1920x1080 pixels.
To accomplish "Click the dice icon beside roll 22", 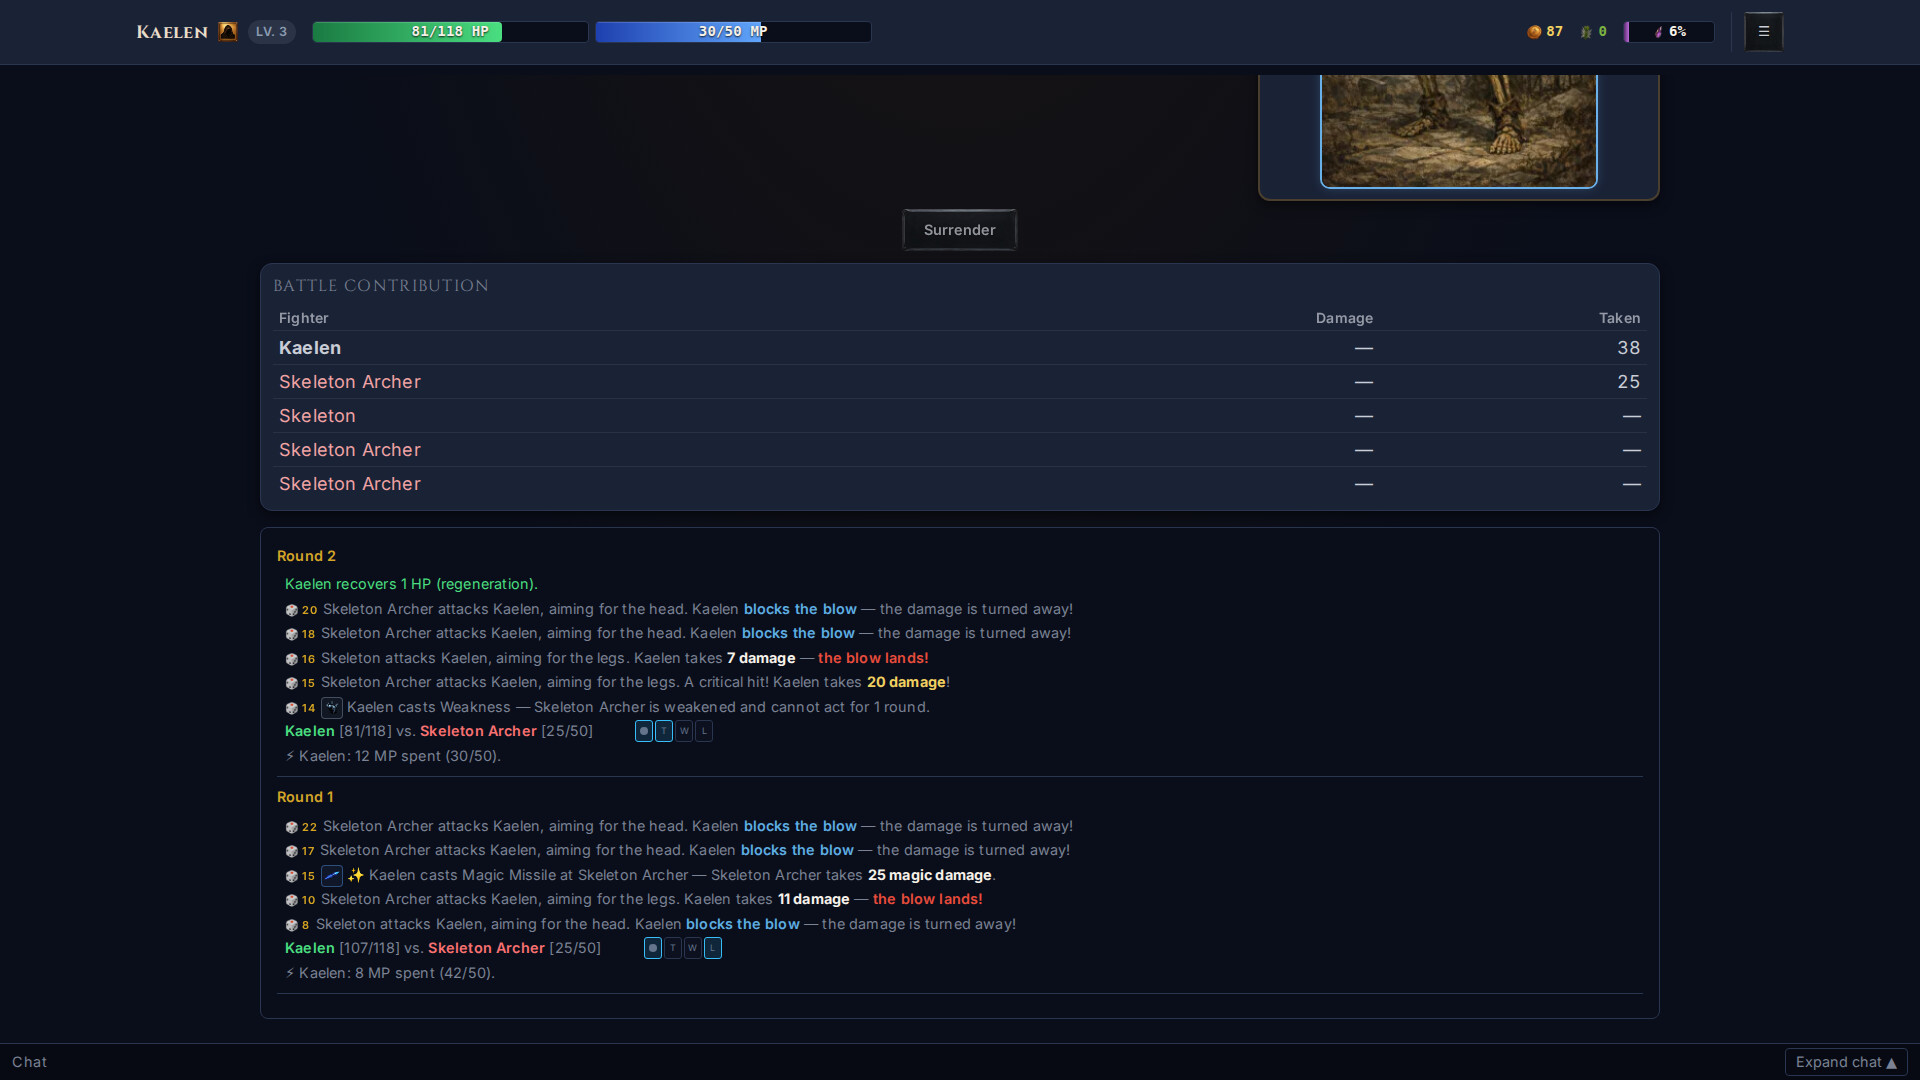I will (291, 827).
